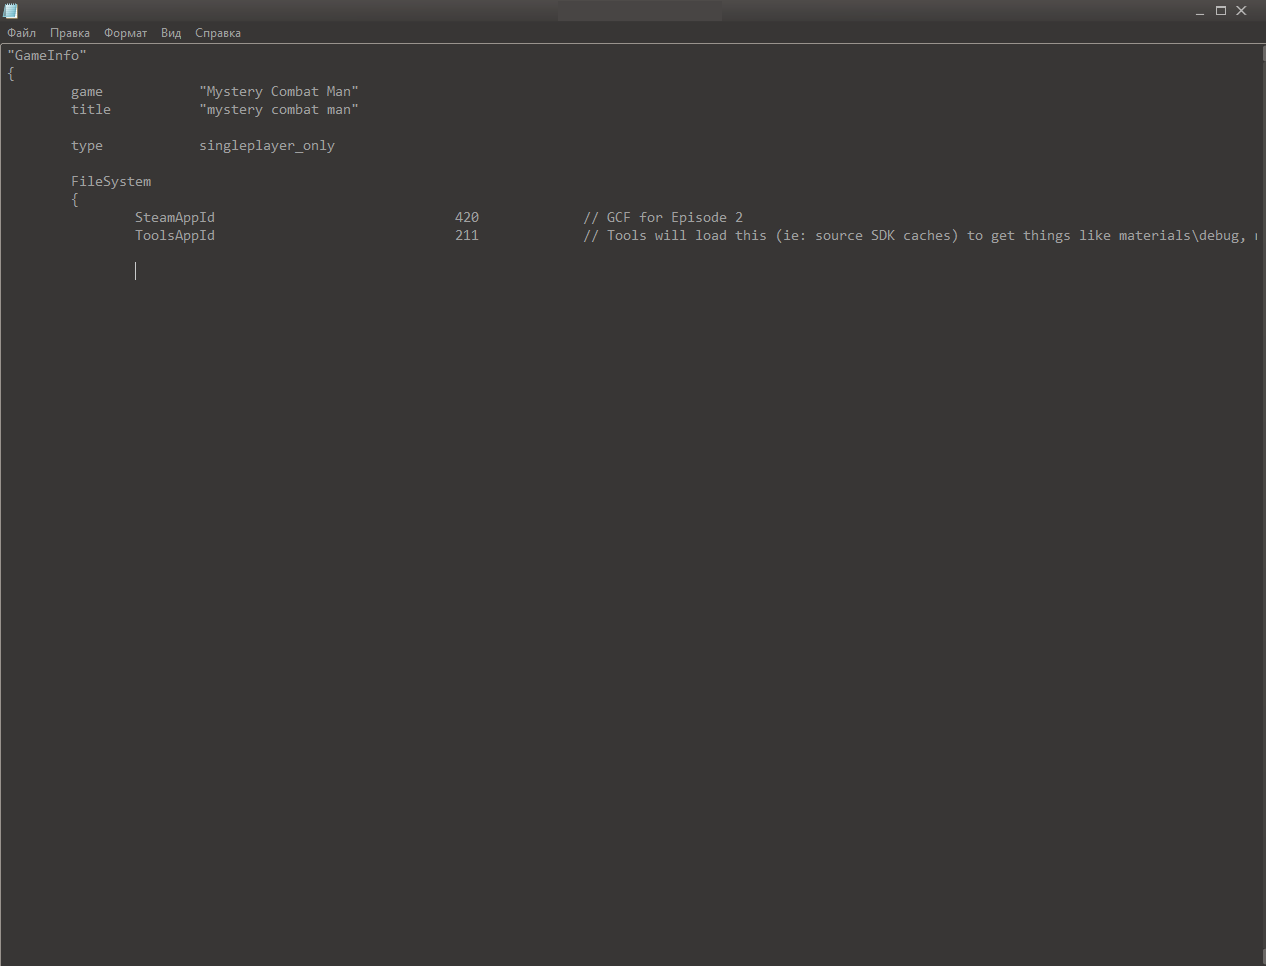Click the word type in the file

tap(87, 145)
